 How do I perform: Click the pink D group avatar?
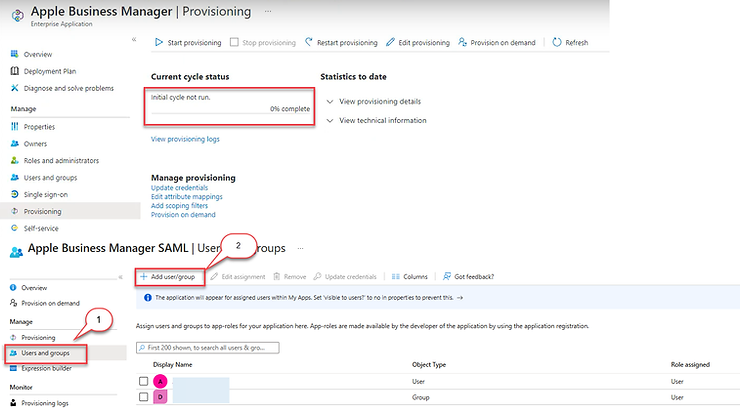tap(160, 397)
